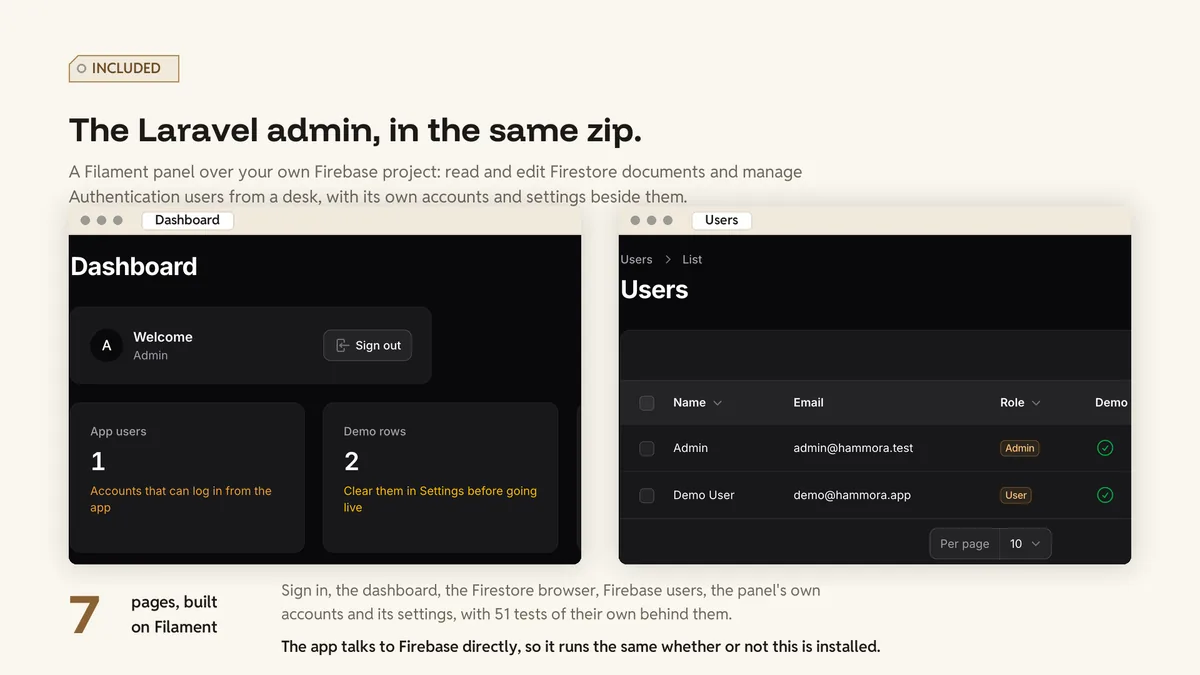Image resolution: width=1200 pixels, height=675 pixels.
Task: Check the Admin row checkbox
Action: (x=647, y=449)
